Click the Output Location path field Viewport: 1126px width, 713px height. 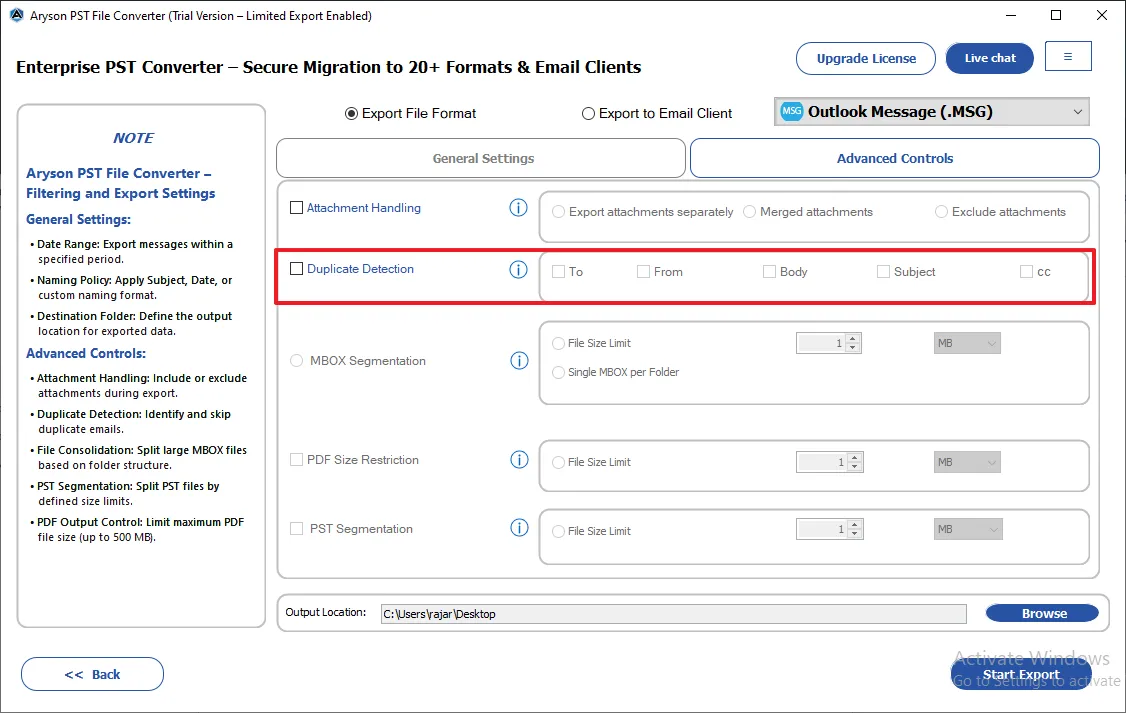click(x=674, y=614)
